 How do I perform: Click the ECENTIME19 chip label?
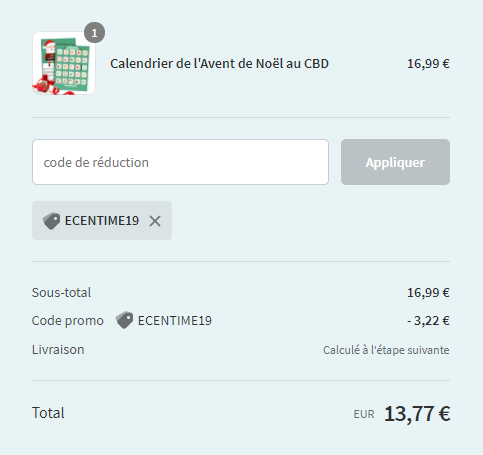click(x=102, y=221)
